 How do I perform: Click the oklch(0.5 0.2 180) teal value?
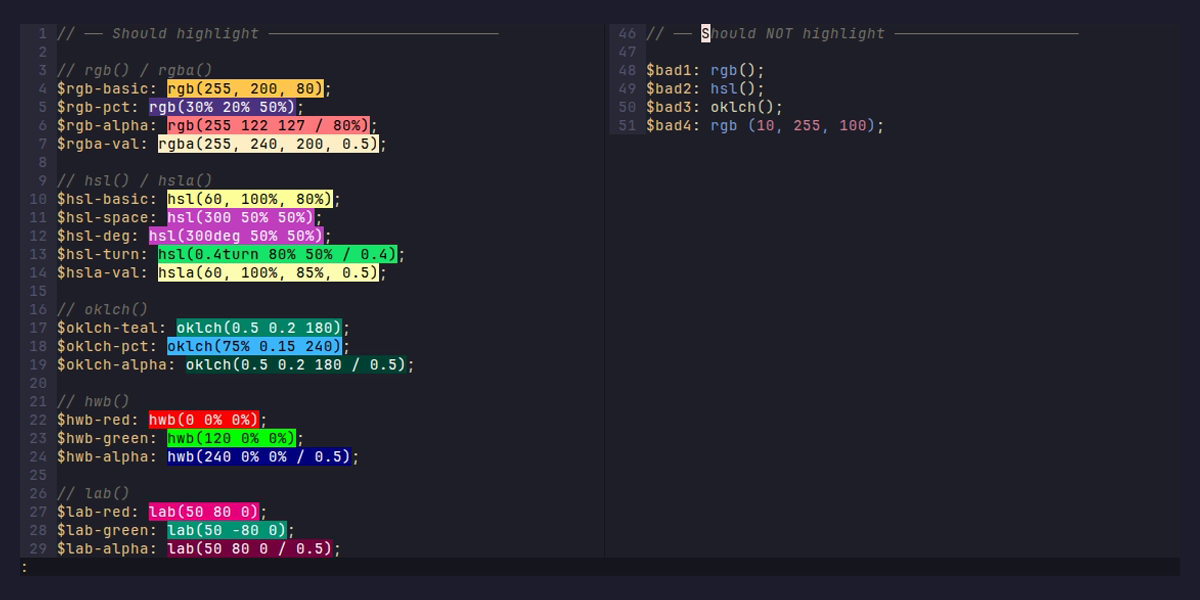tap(259, 328)
